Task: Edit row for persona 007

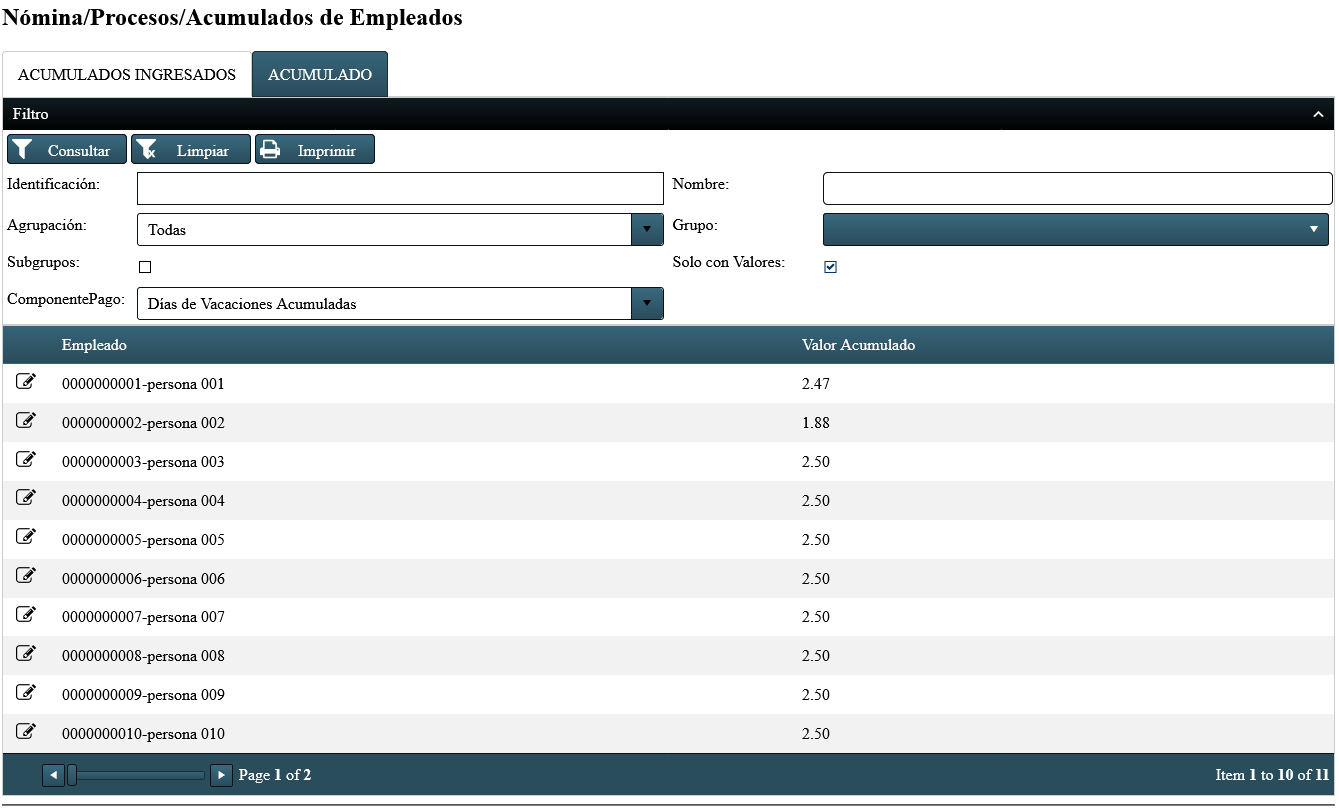Action: pos(26,615)
